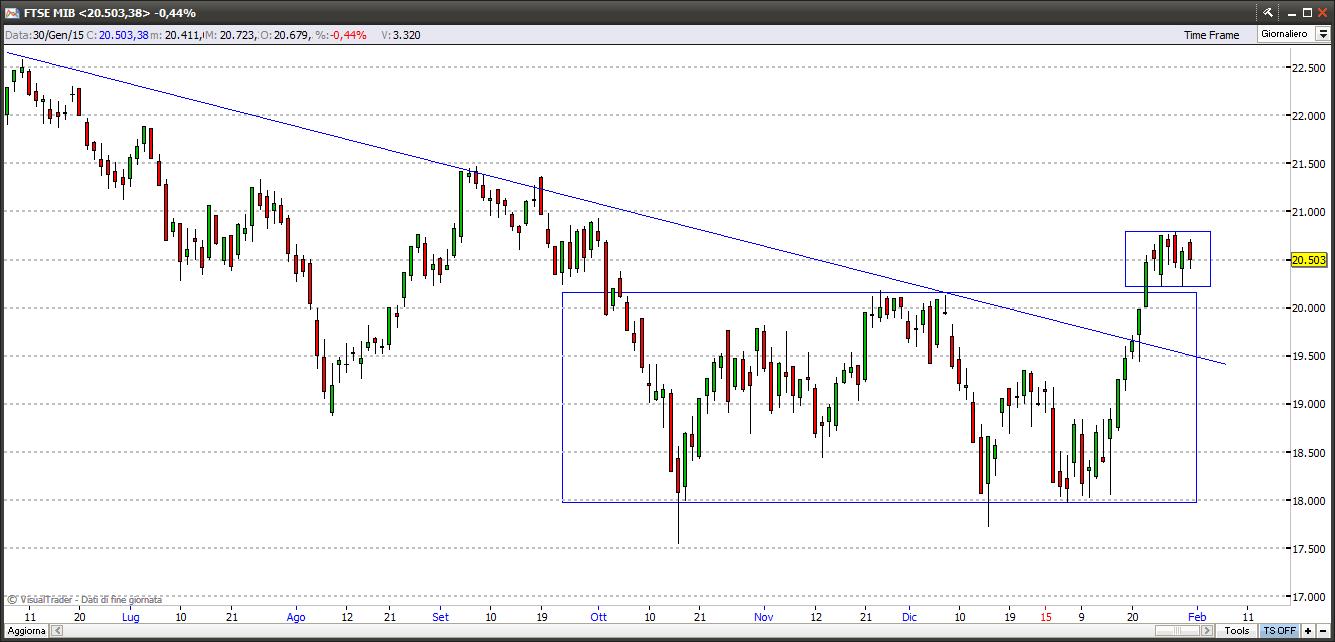Click the Aggiorna button

pos(24,630)
